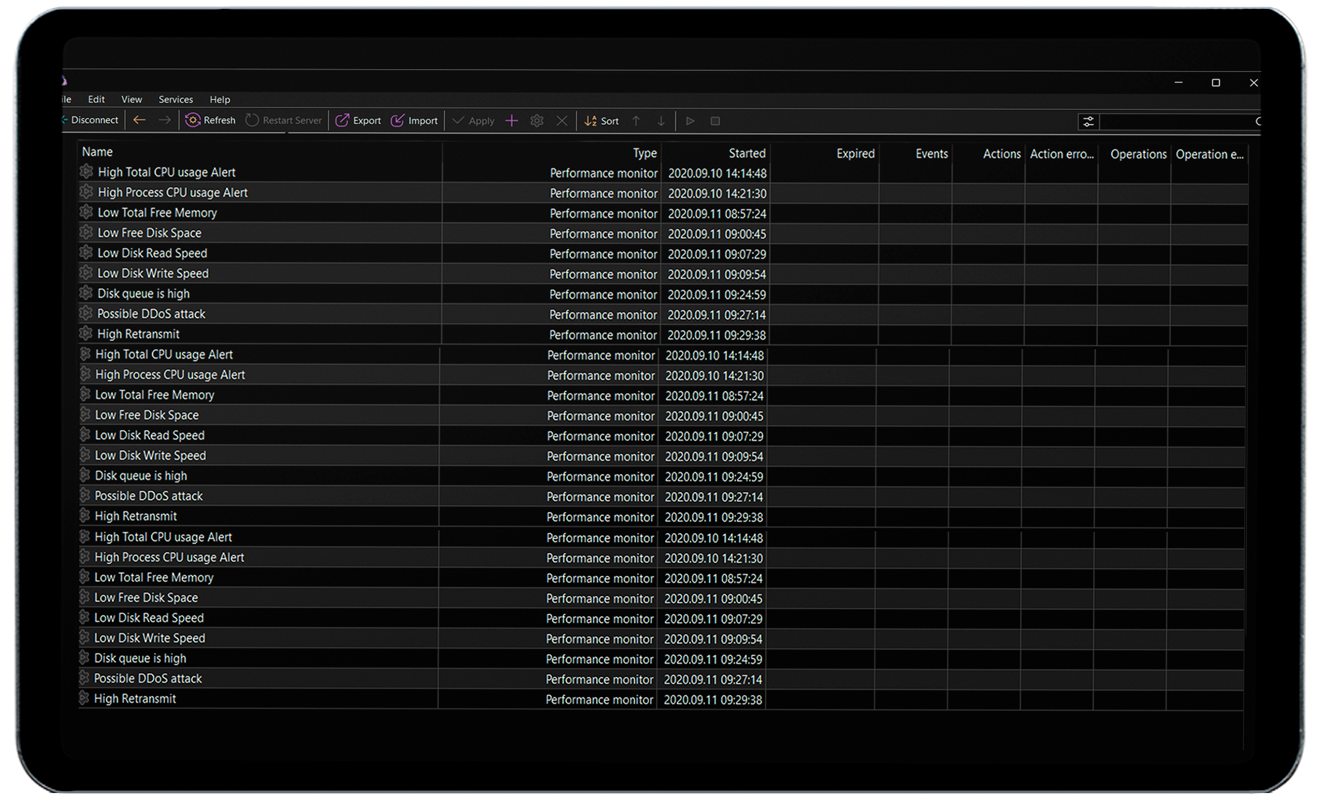Add a new item with the plus icon
Image resolution: width=1320 pixels, height=799 pixels.
(x=511, y=120)
